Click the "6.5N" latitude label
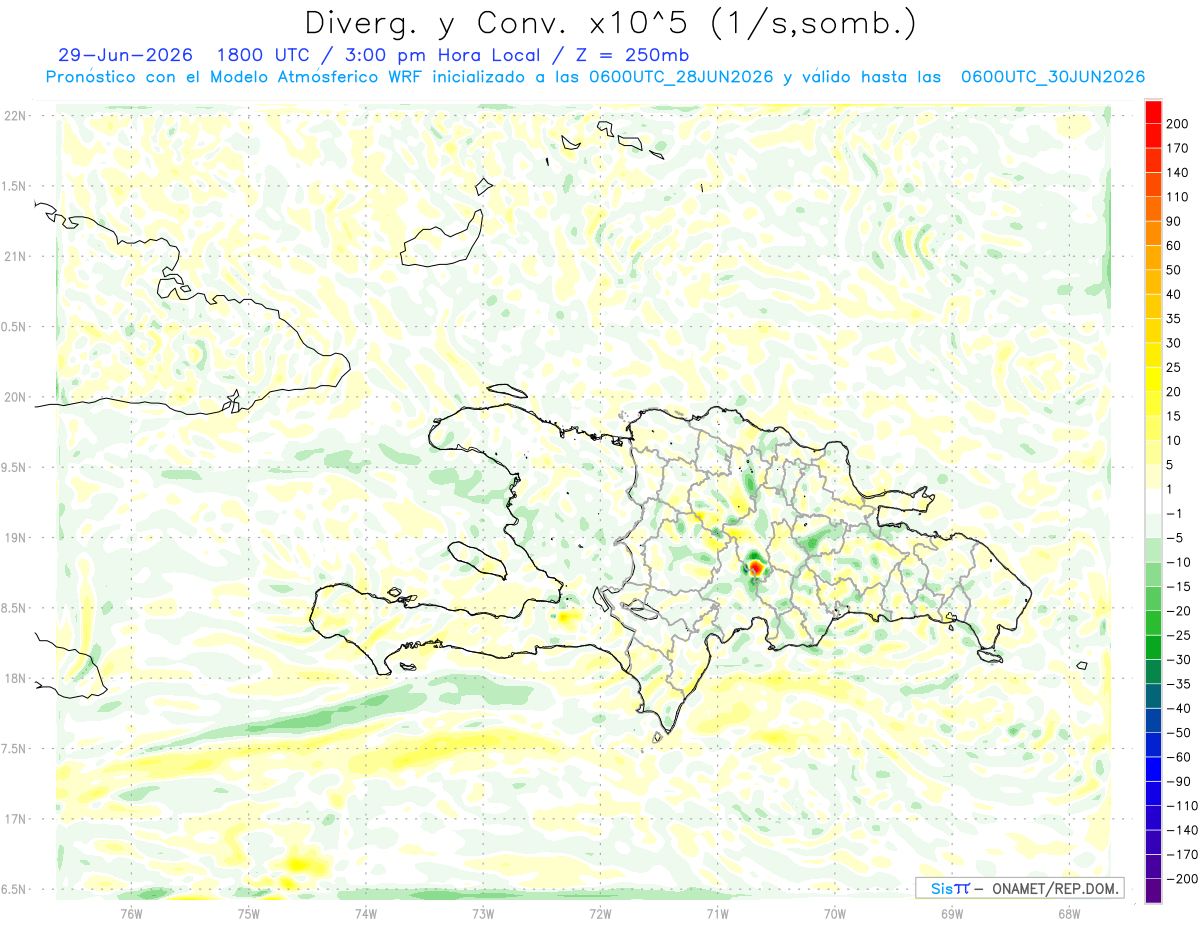 (x=15, y=890)
